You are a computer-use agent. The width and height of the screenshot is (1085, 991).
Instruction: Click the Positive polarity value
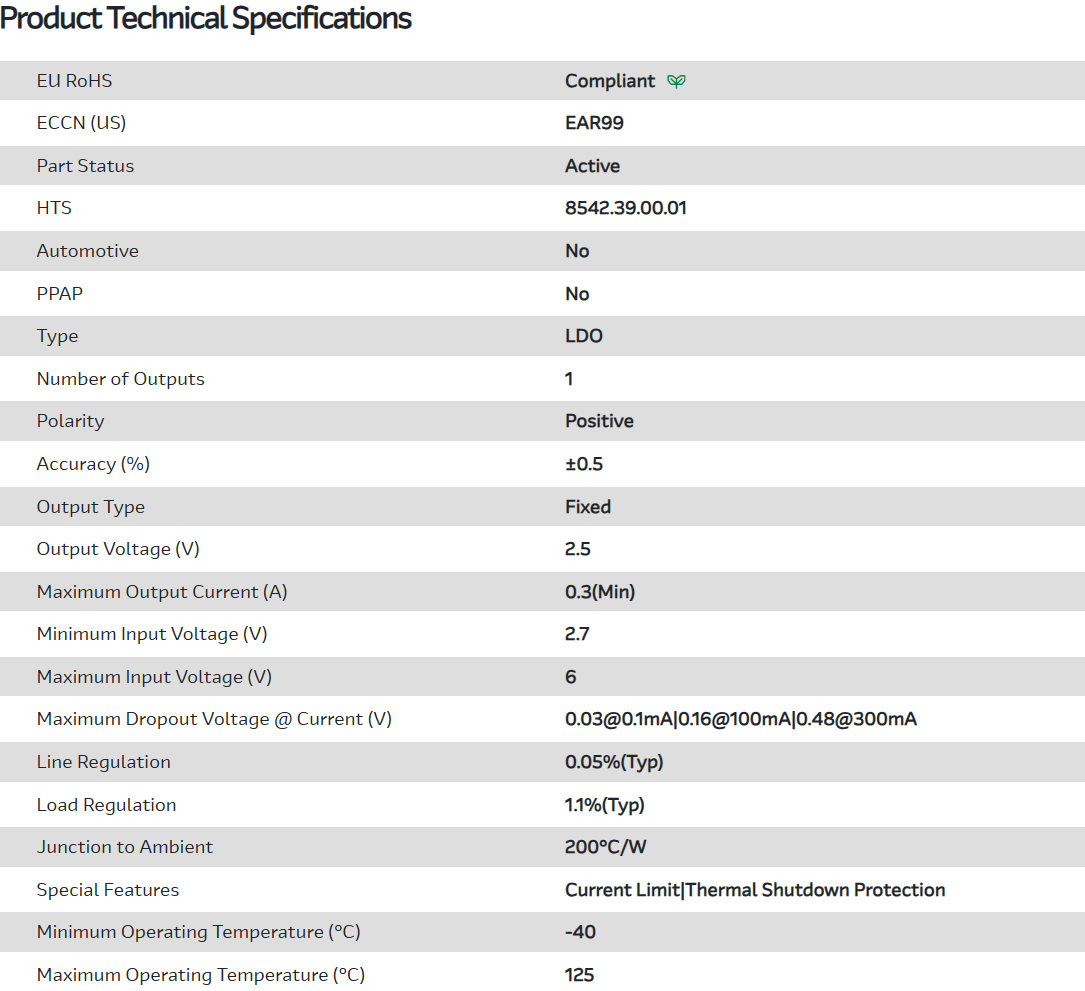pyautogui.click(x=599, y=421)
